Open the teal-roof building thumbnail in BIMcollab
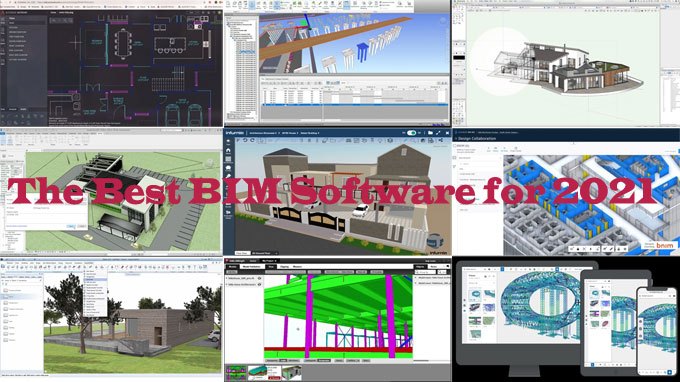Viewport: 680px width, 382px height. point(264,373)
